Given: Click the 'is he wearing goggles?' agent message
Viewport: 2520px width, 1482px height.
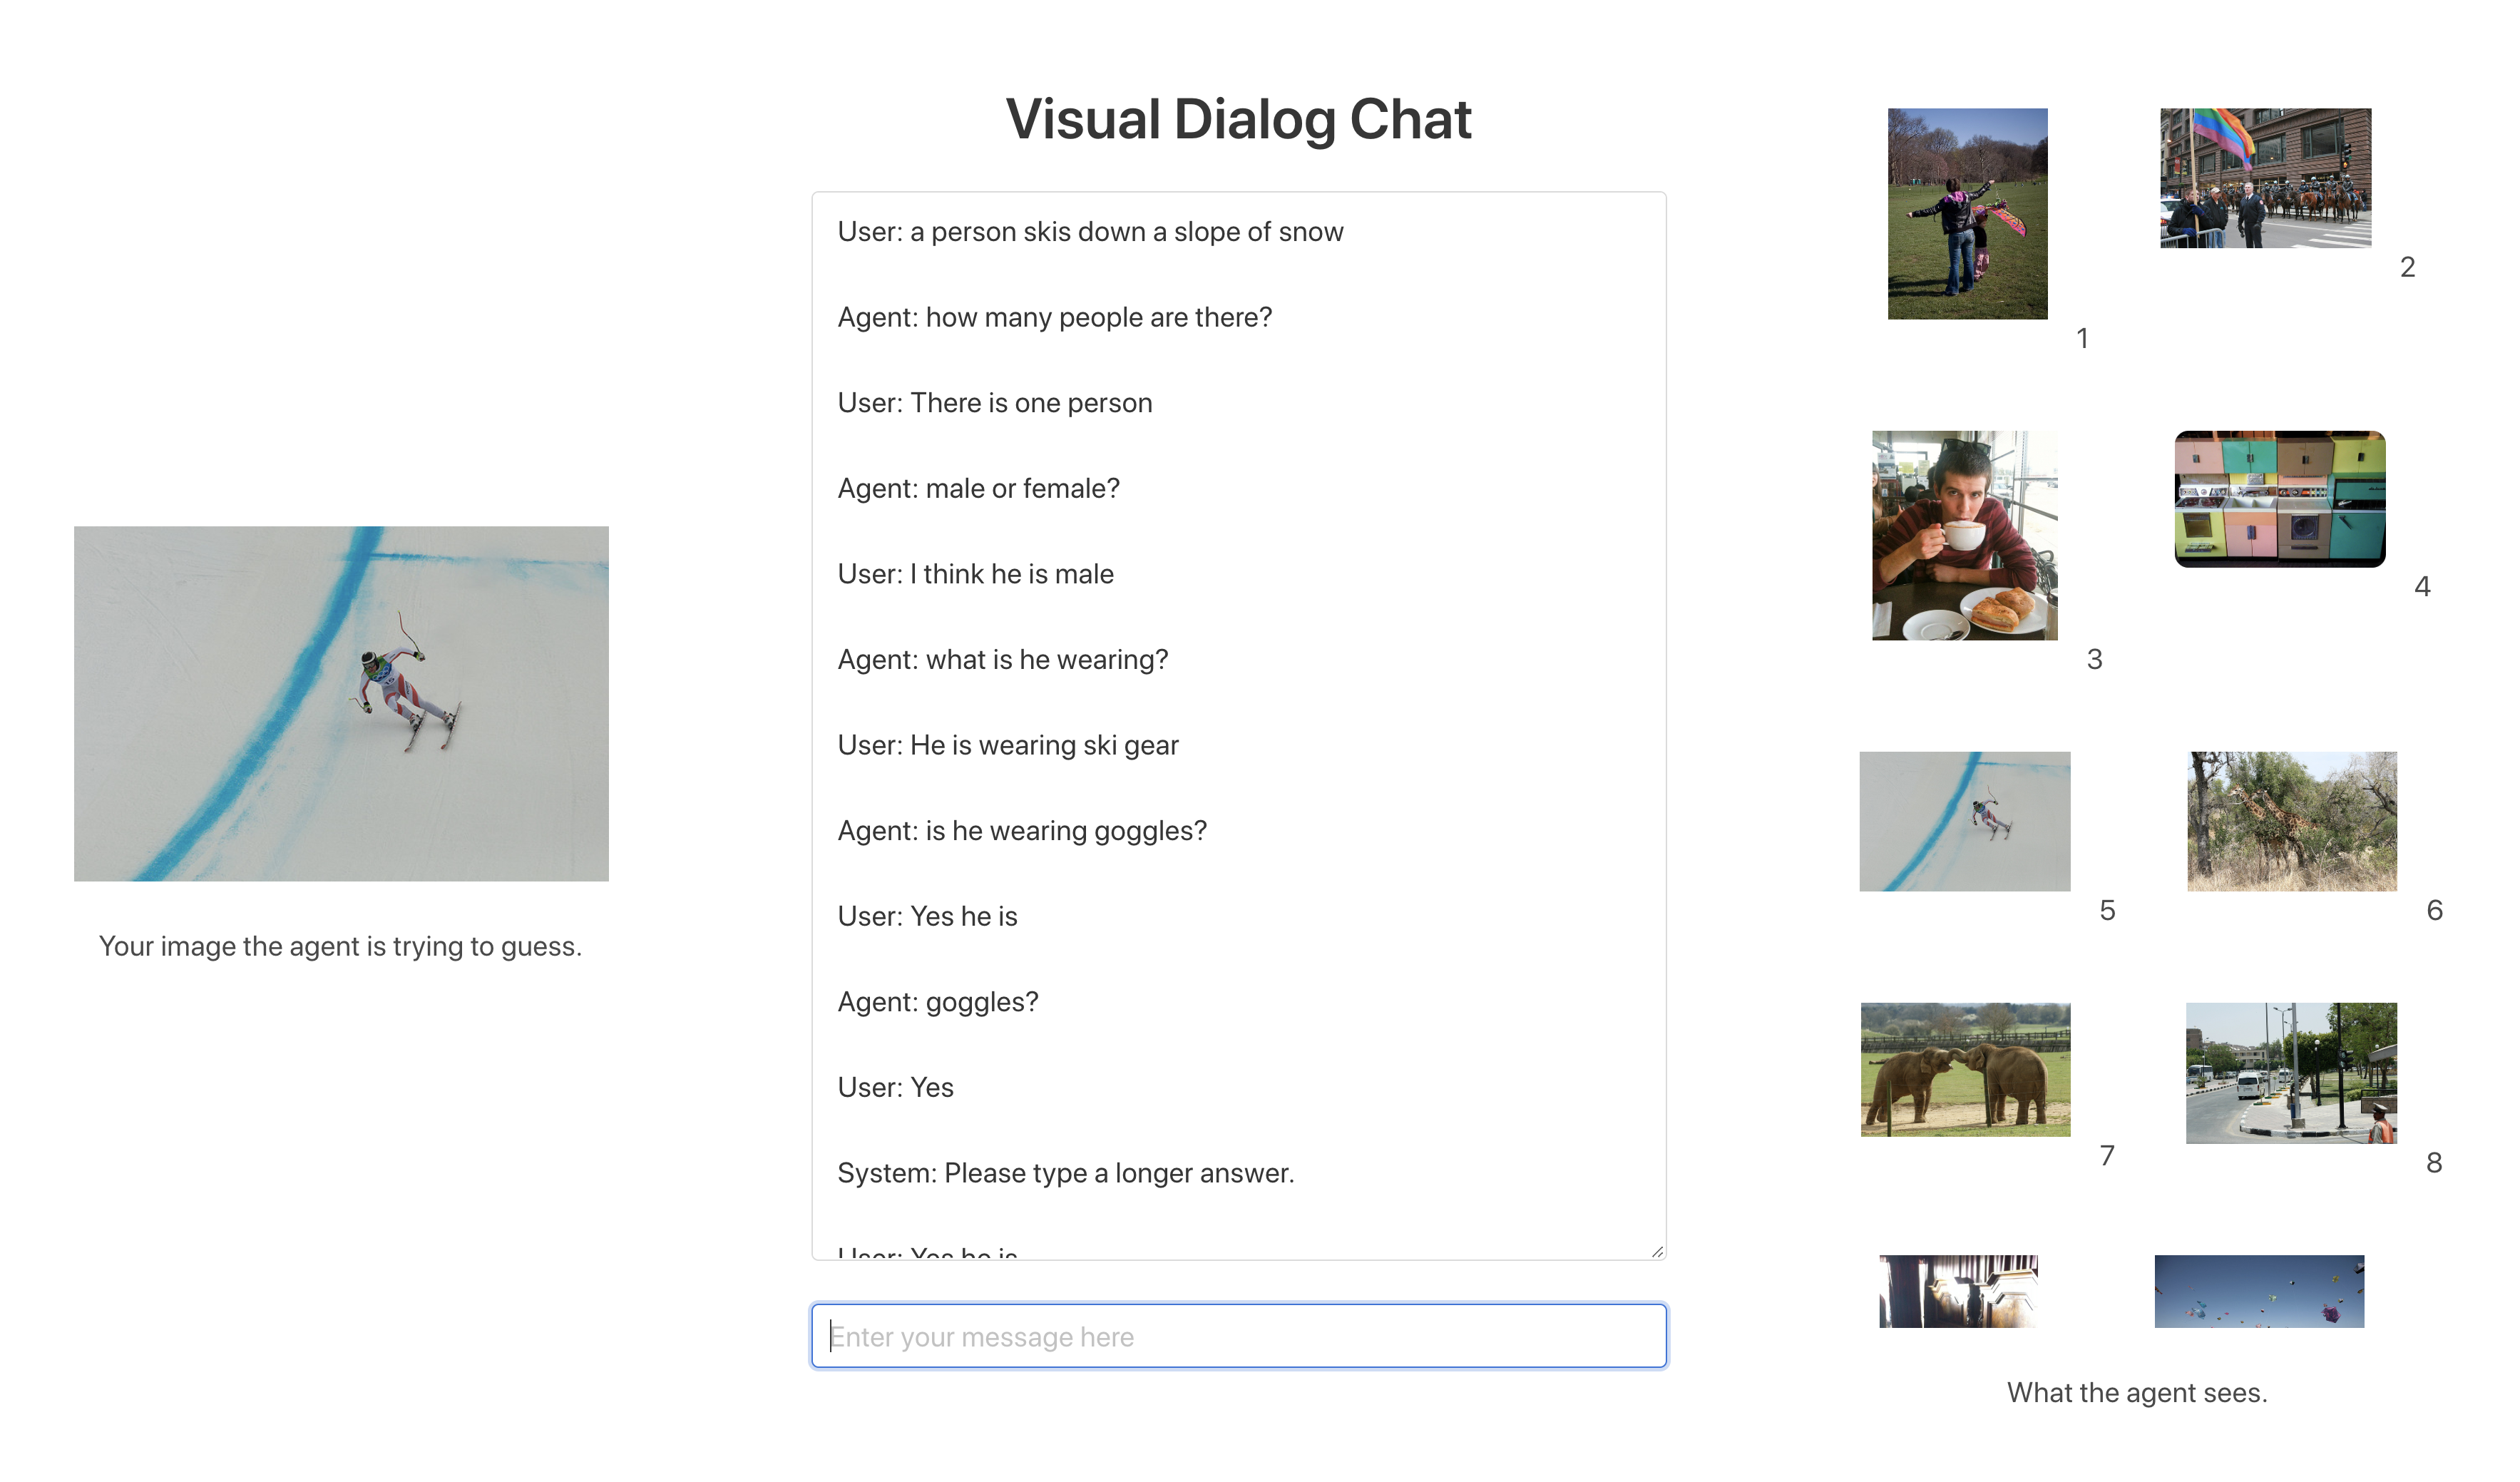Looking at the screenshot, I should pyautogui.click(x=1021, y=830).
